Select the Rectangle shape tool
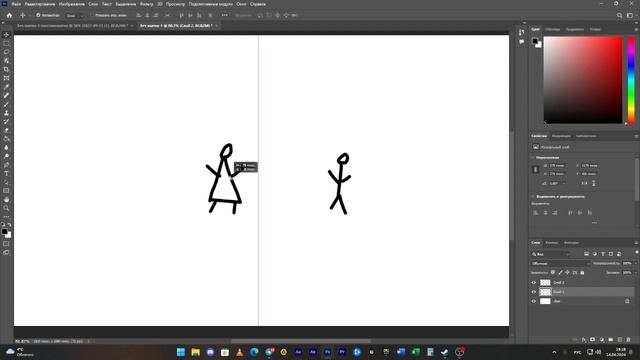The height and width of the screenshot is (360, 640). pos(6,191)
